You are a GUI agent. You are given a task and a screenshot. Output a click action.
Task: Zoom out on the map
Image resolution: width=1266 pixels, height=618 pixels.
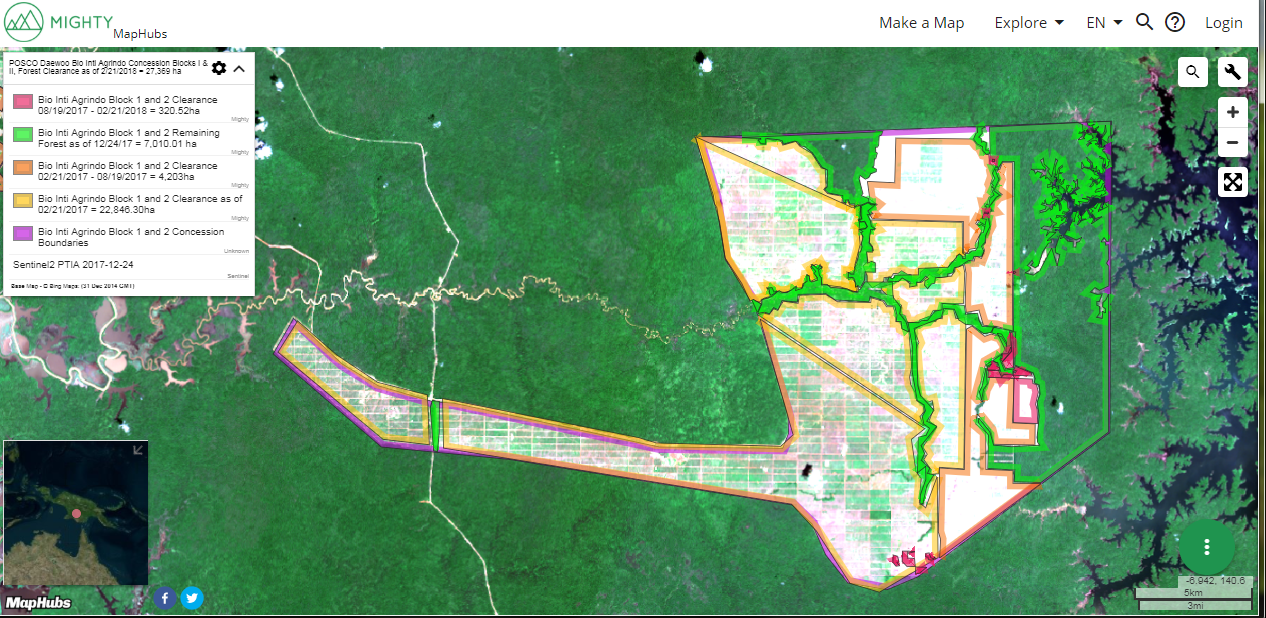[1233, 142]
